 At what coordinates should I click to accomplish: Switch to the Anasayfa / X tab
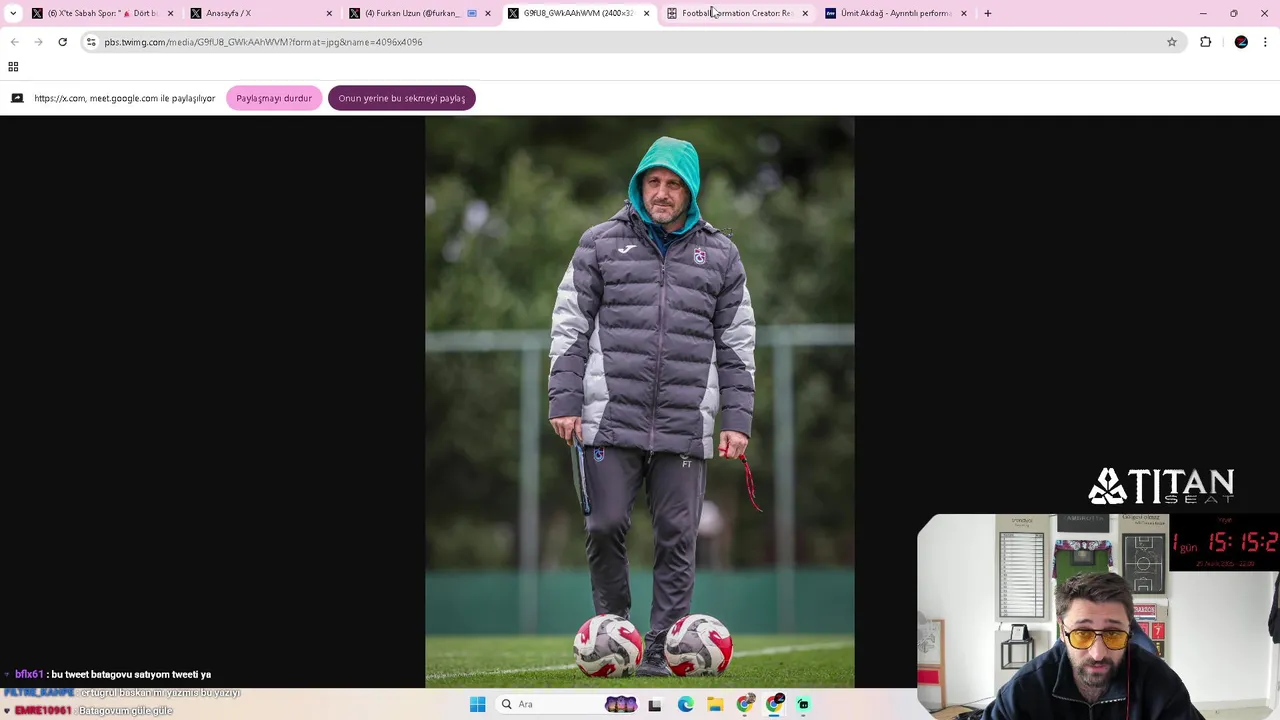click(x=261, y=13)
